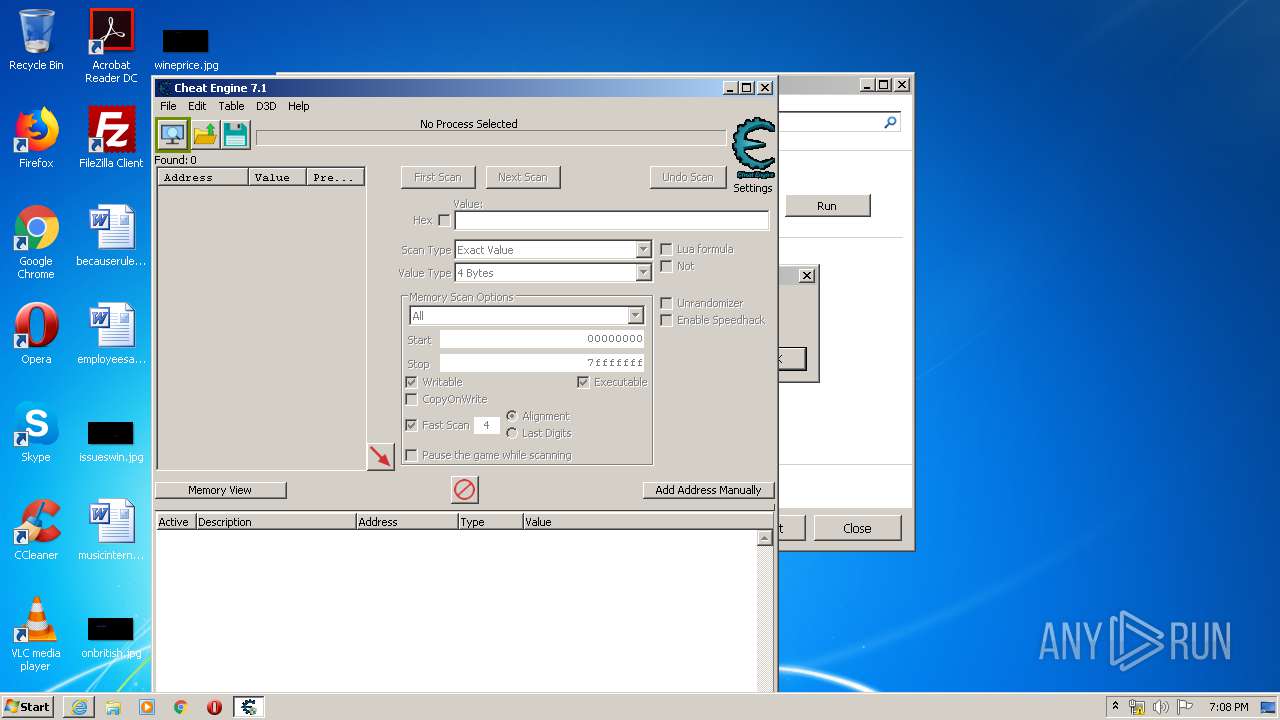The width and height of the screenshot is (1280, 720).
Task: Open Recycle Bin desktop icon
Action: tap(36, 40)
